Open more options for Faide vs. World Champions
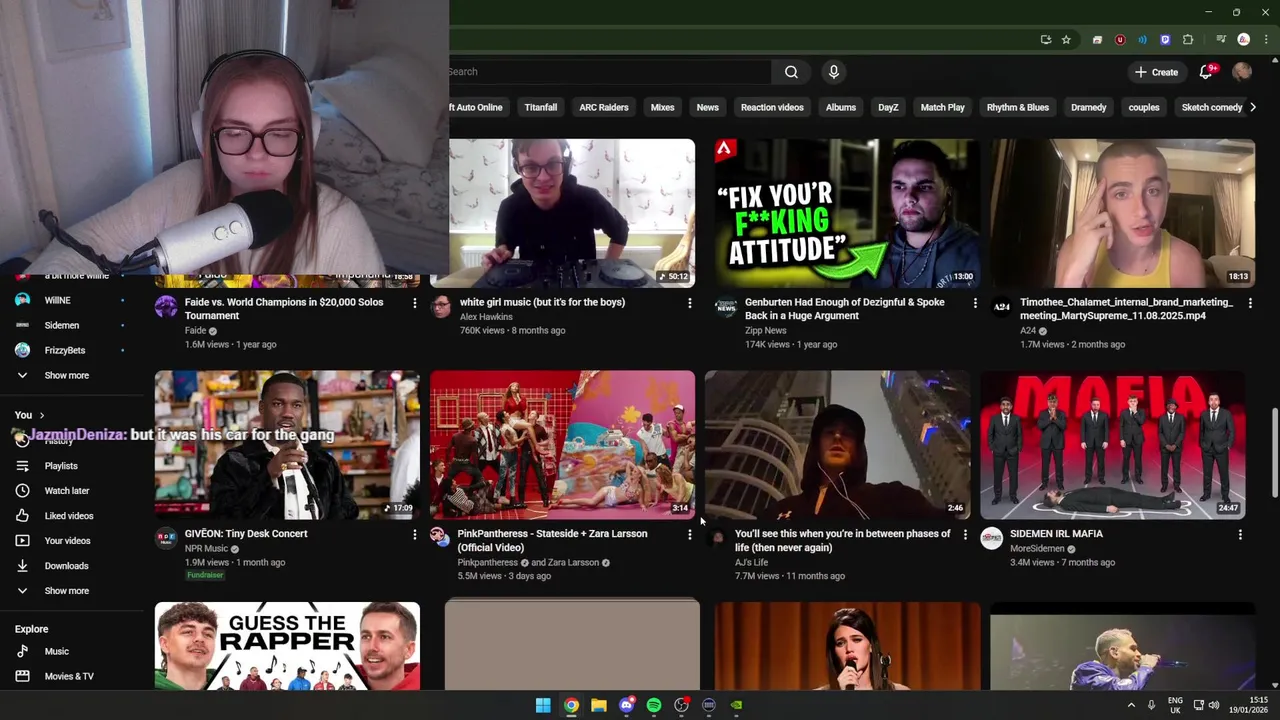The width and height of the screenshot is (1280, 720). (415, 303)
